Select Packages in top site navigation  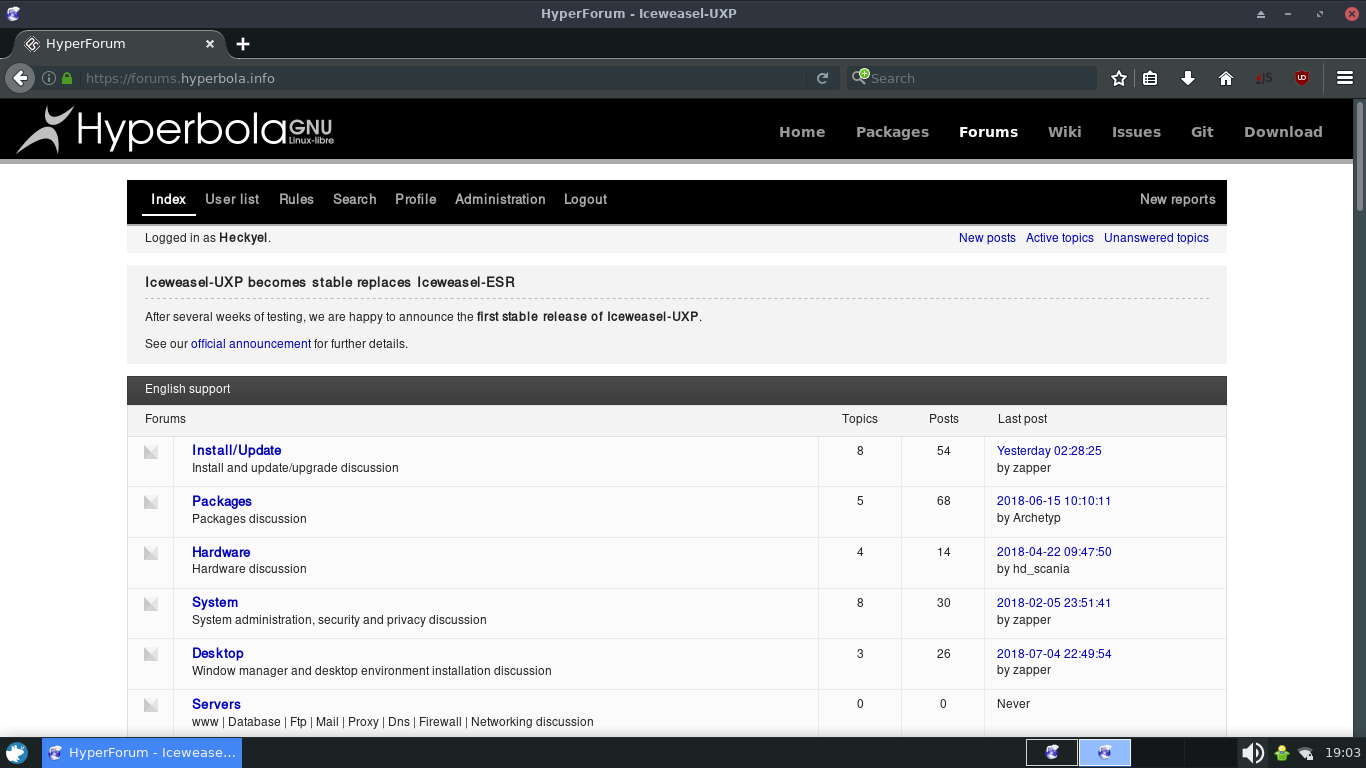coord(892,132)
